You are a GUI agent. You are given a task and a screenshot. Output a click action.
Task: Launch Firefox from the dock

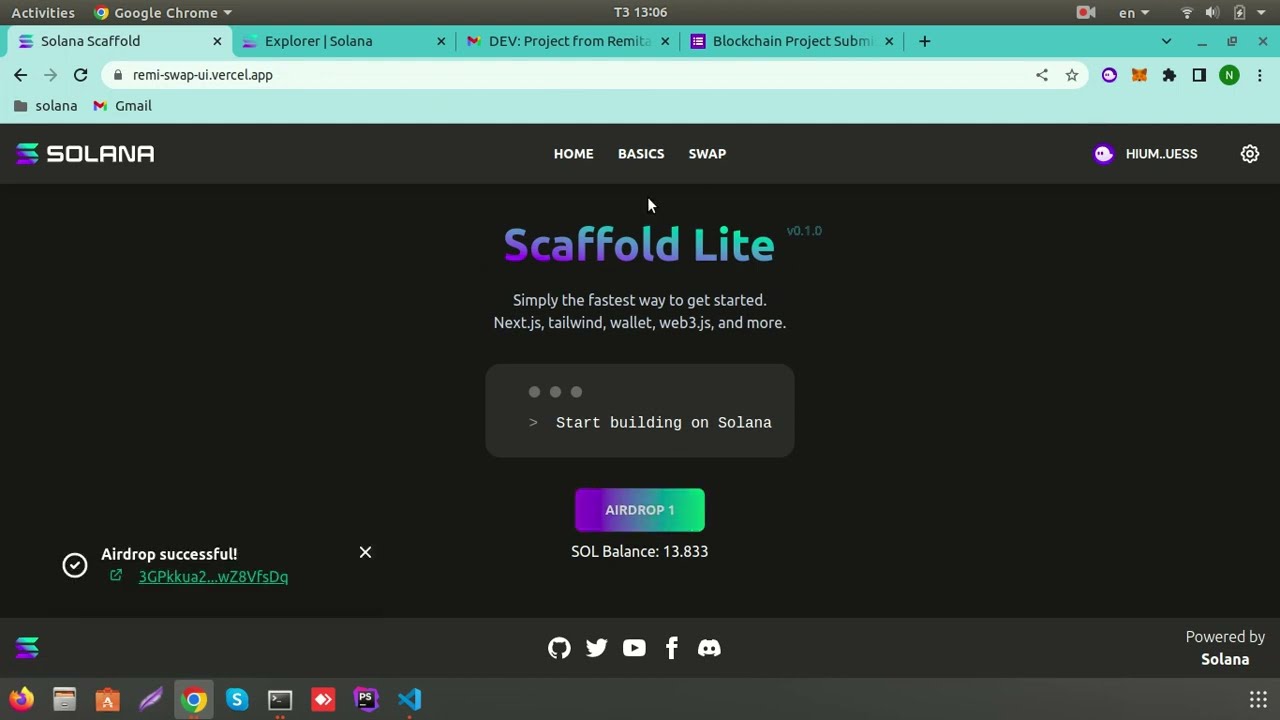pos(21,699)
